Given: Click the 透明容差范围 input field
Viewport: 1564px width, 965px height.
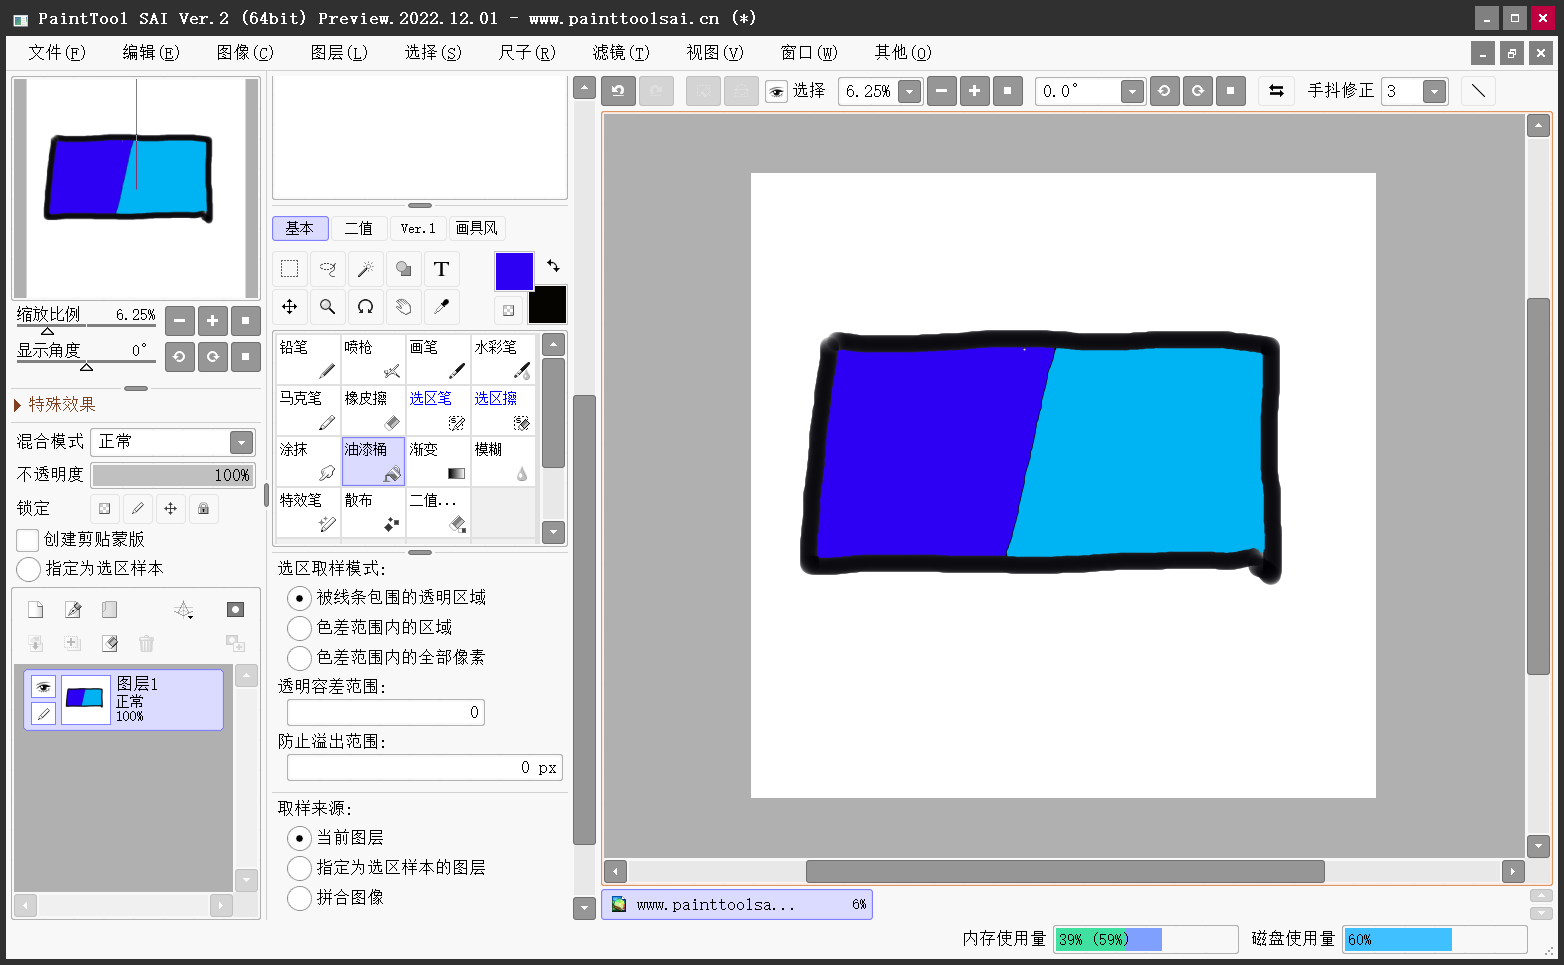Looking at the screenshot, I should (385, 712).
